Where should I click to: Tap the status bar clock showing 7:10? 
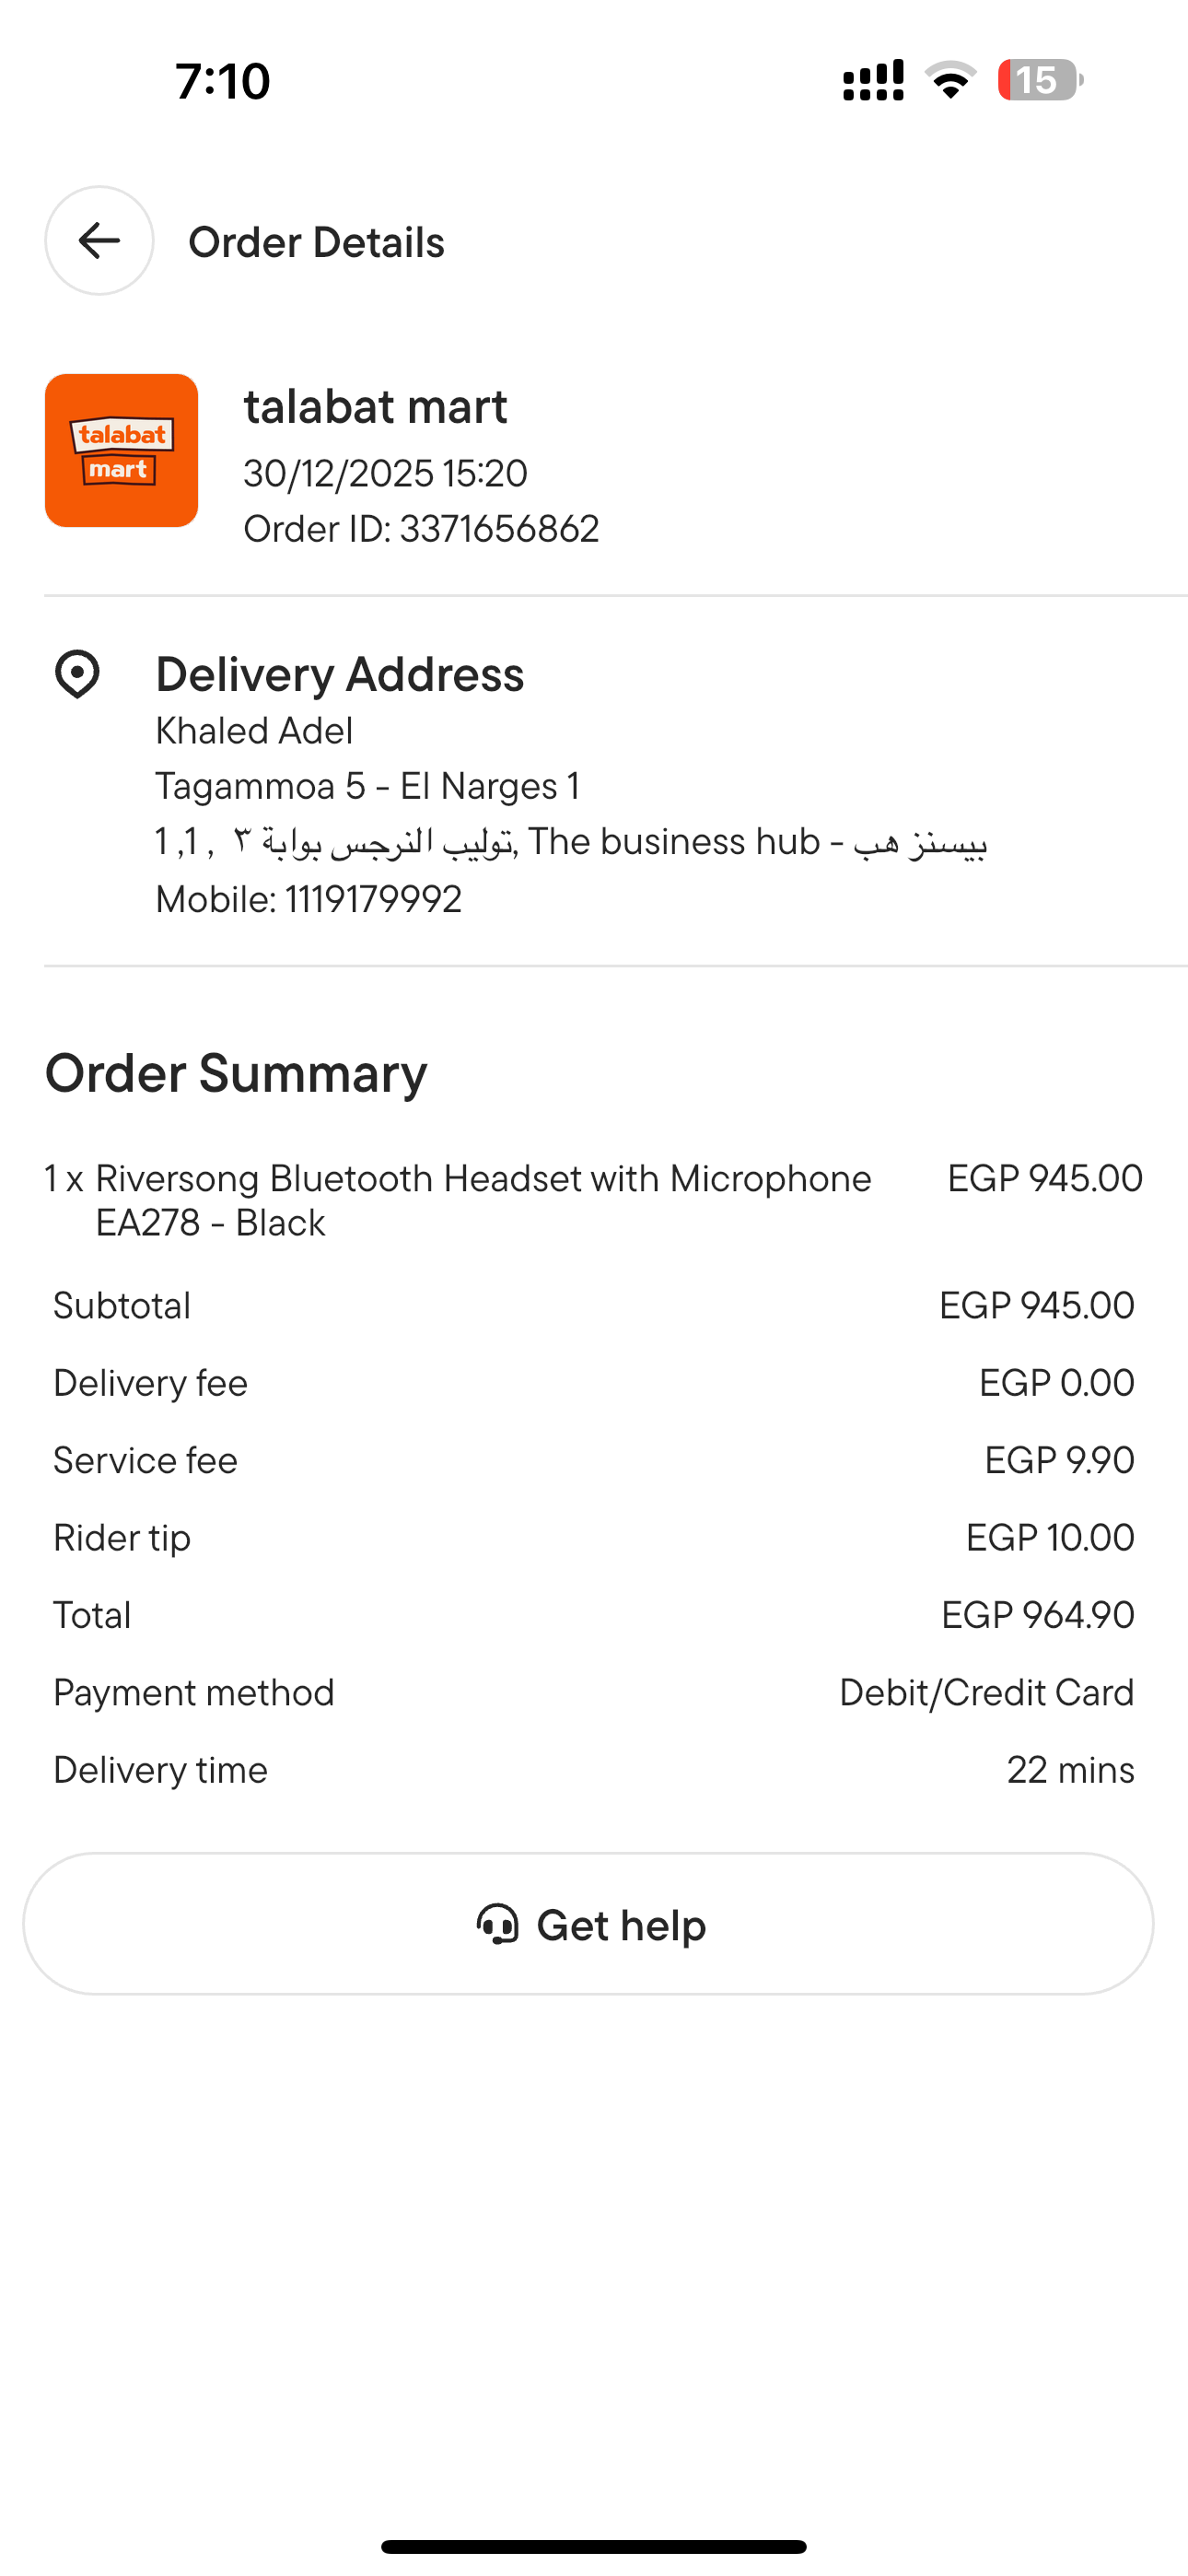pos(222,80)
